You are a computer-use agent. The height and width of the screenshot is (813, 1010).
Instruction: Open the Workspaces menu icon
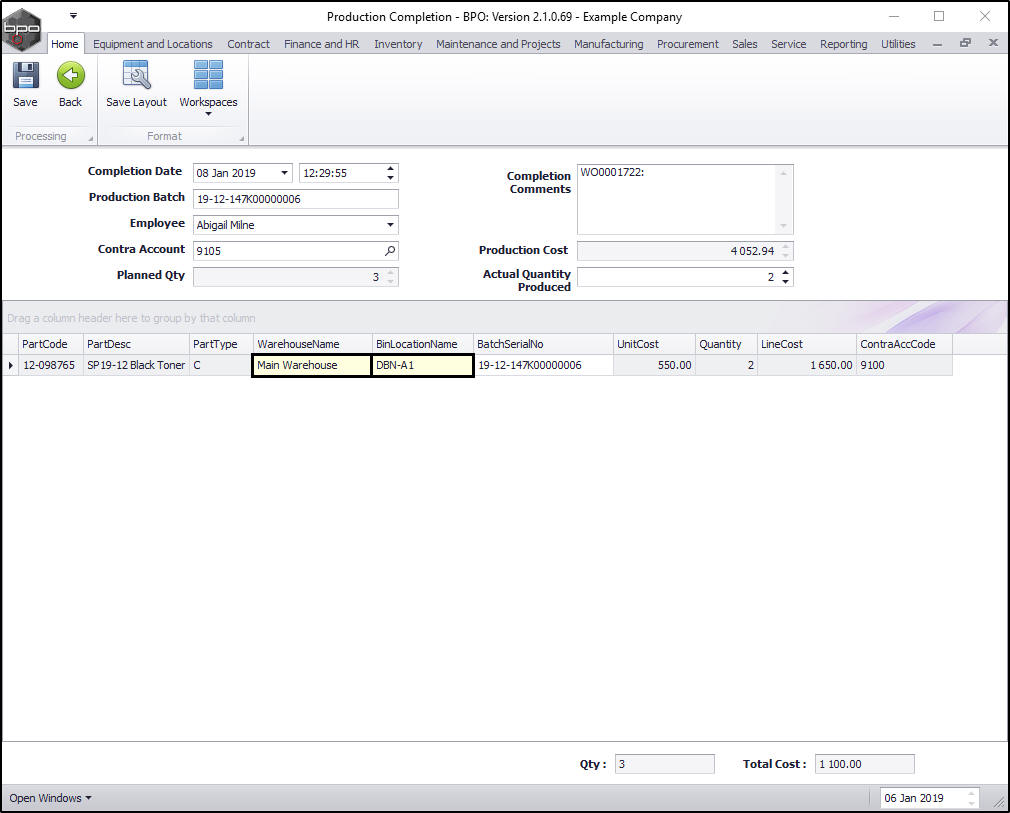tap(208, 75)
